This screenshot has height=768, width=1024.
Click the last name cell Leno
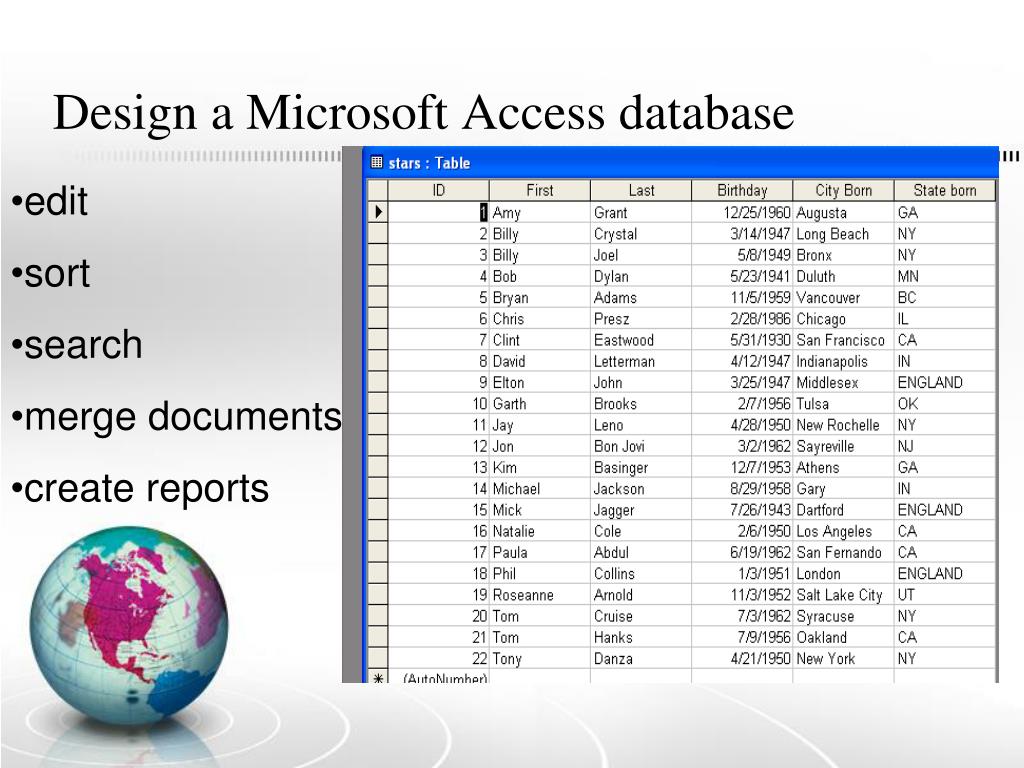click(641, 424)
